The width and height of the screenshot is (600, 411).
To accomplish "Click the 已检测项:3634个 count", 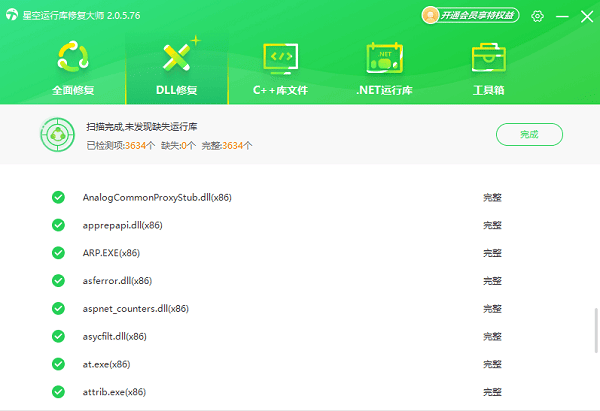I will (121, 145).
